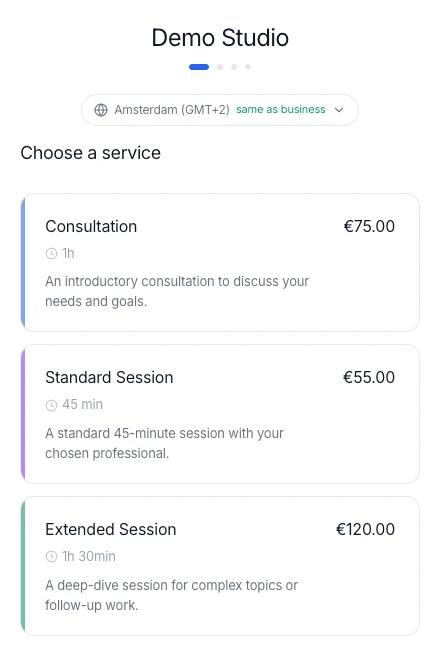
Task: Click the purple accent bar of Standard Session
Action: point(23,414)
